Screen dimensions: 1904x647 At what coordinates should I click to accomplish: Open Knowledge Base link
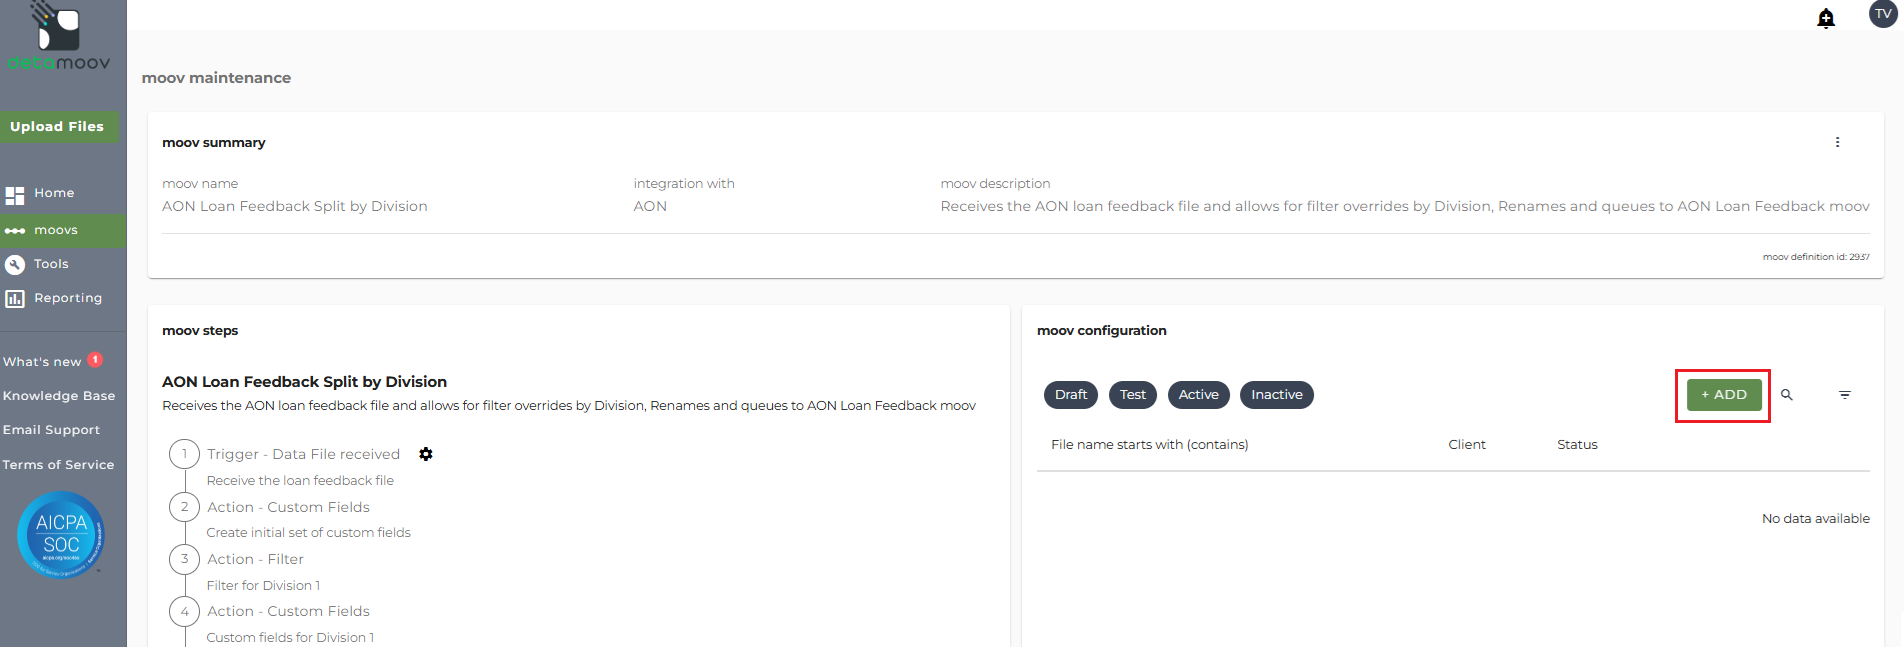point(59,396)
